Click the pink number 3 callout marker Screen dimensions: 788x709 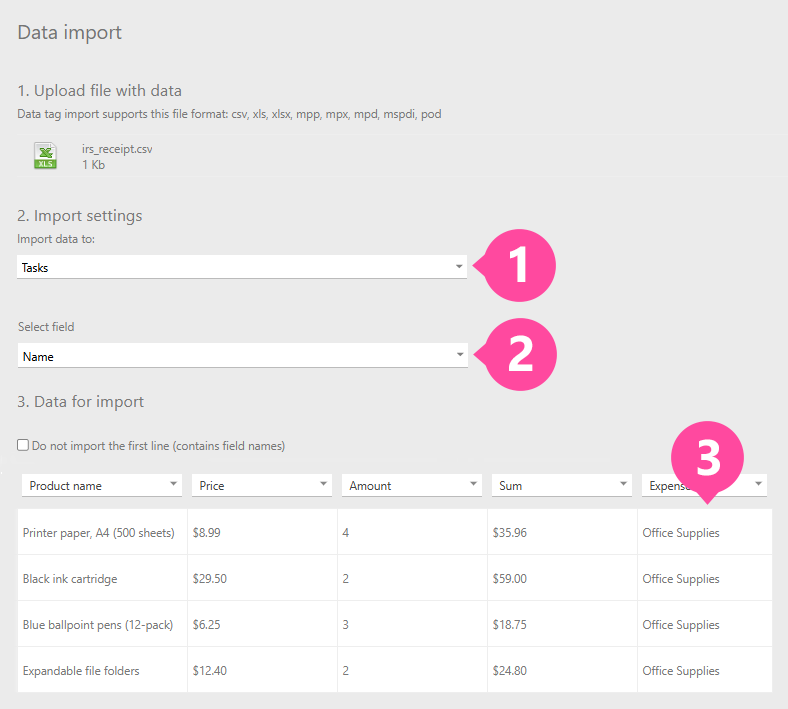coord(707,458)
